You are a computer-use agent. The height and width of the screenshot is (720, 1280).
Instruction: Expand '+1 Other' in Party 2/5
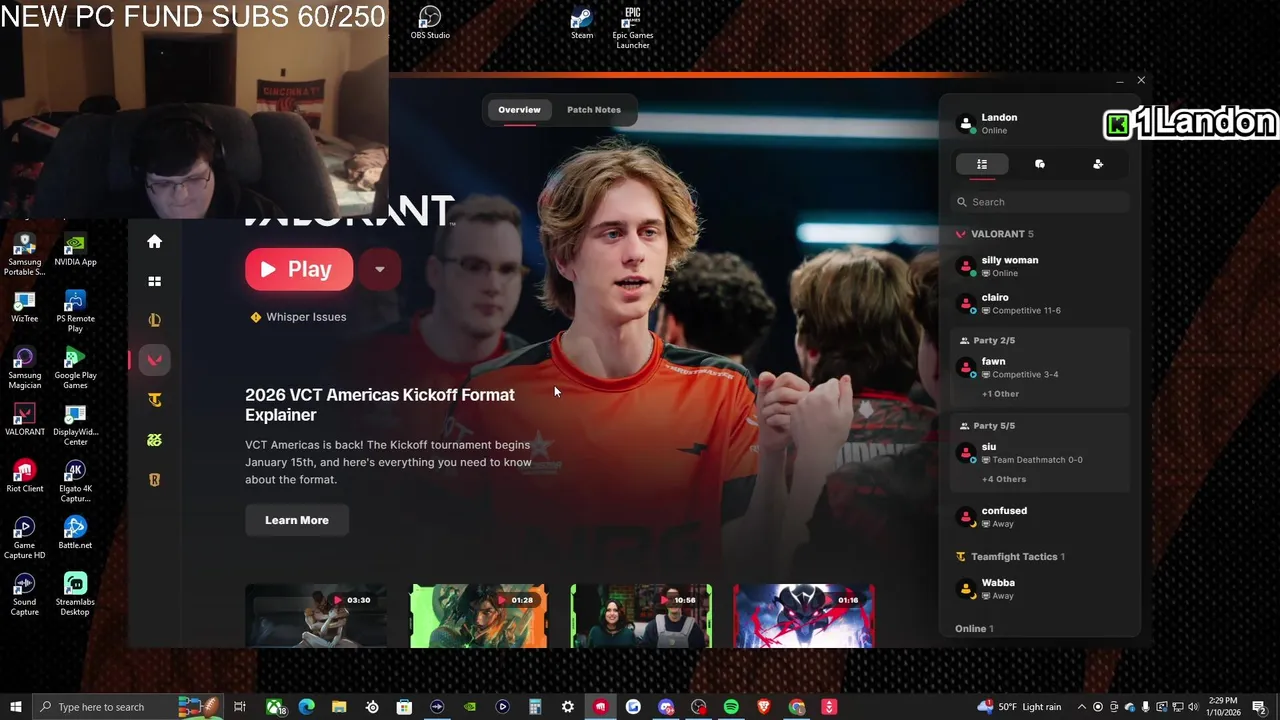(1000, 394)
